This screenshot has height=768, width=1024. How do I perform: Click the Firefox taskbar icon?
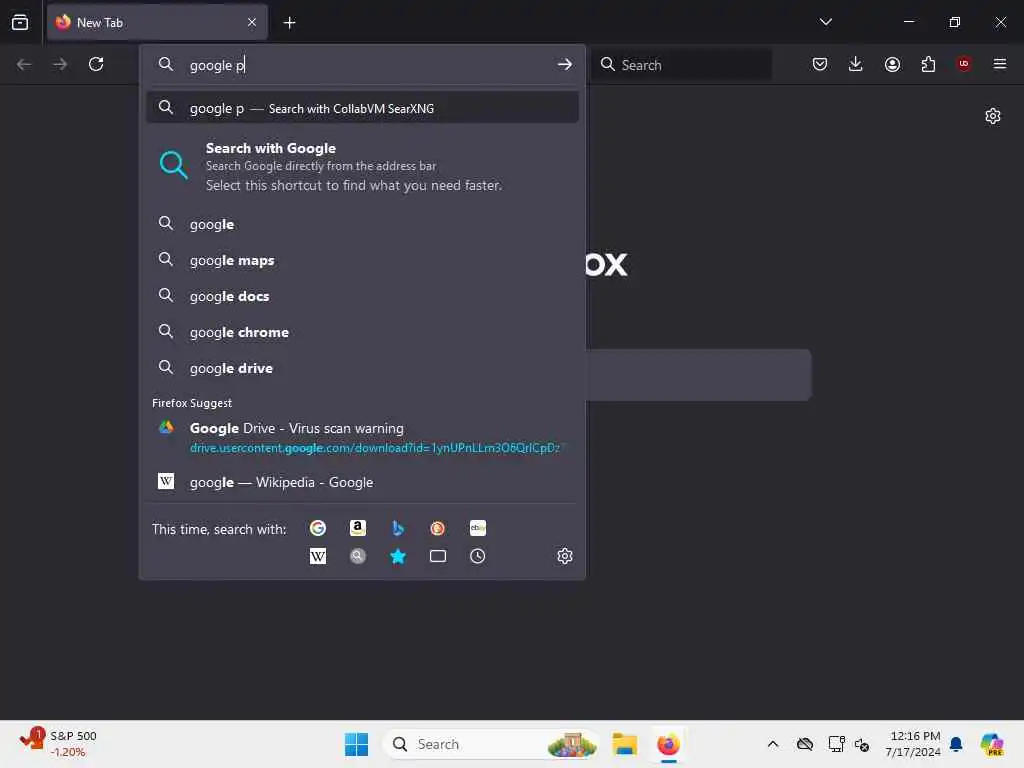point(668,744)
